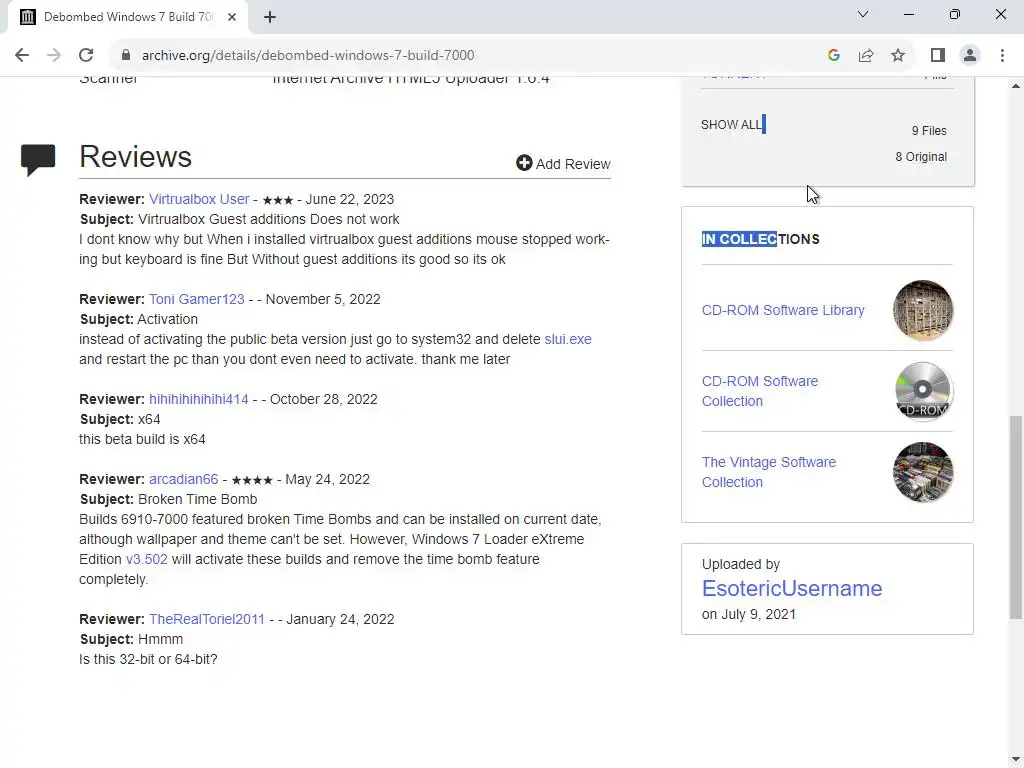This screenshot has height=768, width=1024.
Task: Click the four-star rating on arcadian66 review
Action: 252,480
